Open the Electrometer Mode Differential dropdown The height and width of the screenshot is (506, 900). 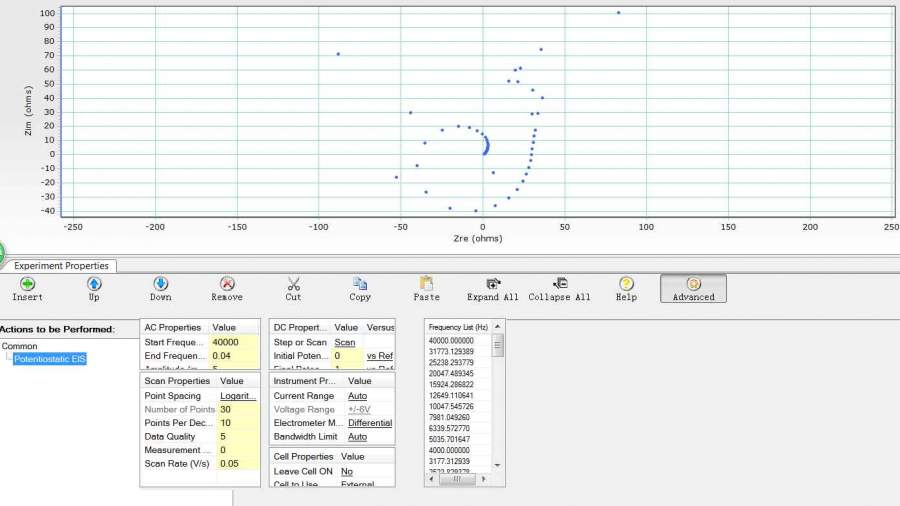click(370, 423)
